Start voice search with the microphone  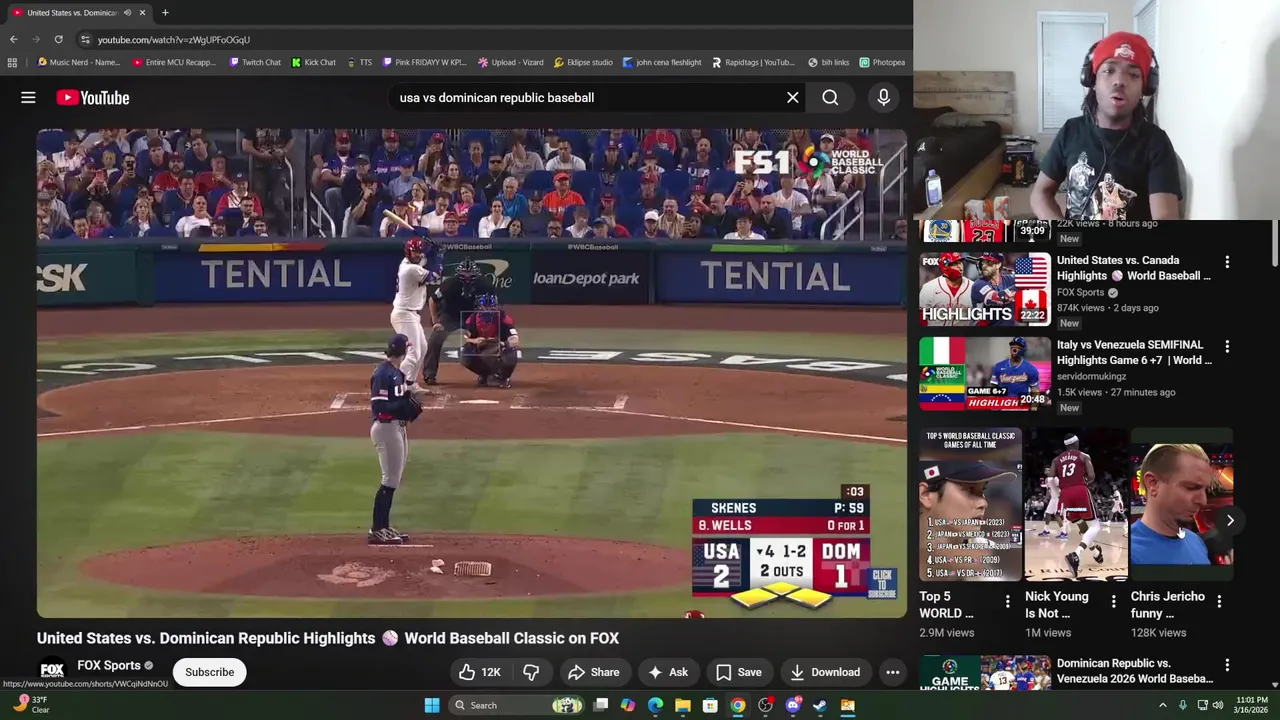883,97
